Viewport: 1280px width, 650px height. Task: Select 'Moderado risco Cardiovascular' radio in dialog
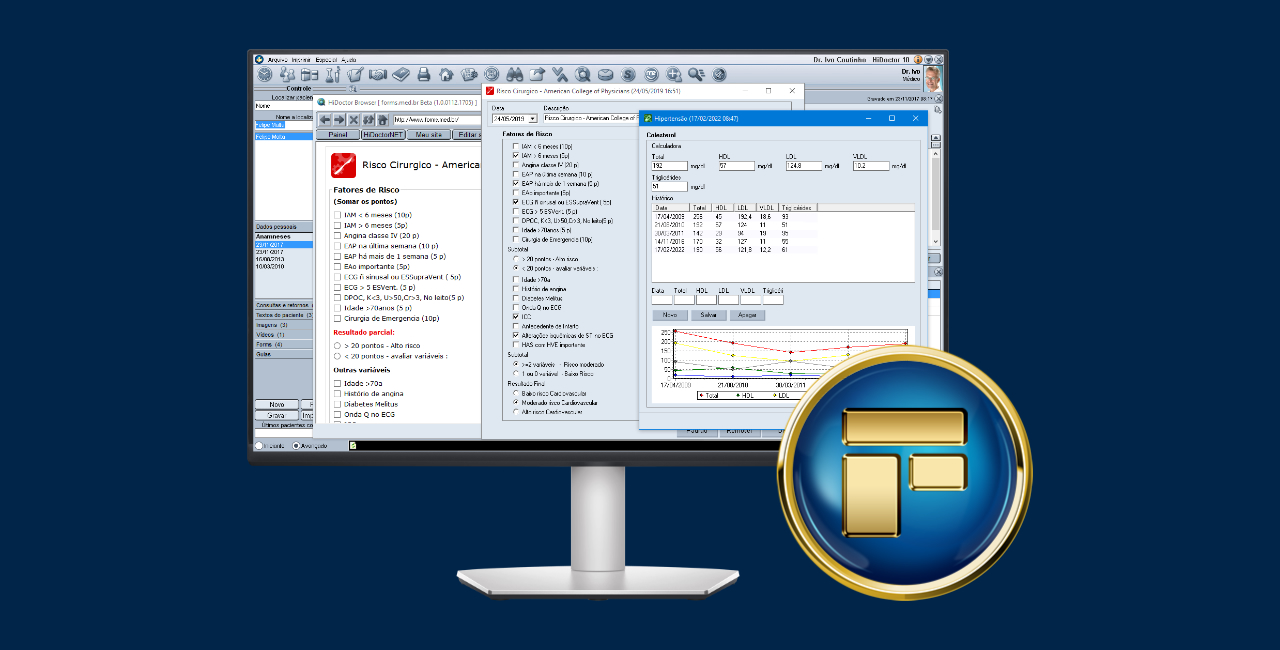(x=516, y=402)
